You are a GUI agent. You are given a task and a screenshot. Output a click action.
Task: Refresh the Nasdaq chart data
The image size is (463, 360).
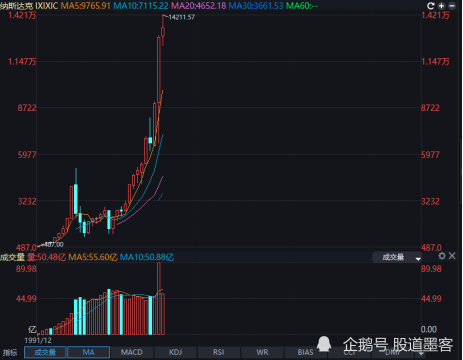431,6
